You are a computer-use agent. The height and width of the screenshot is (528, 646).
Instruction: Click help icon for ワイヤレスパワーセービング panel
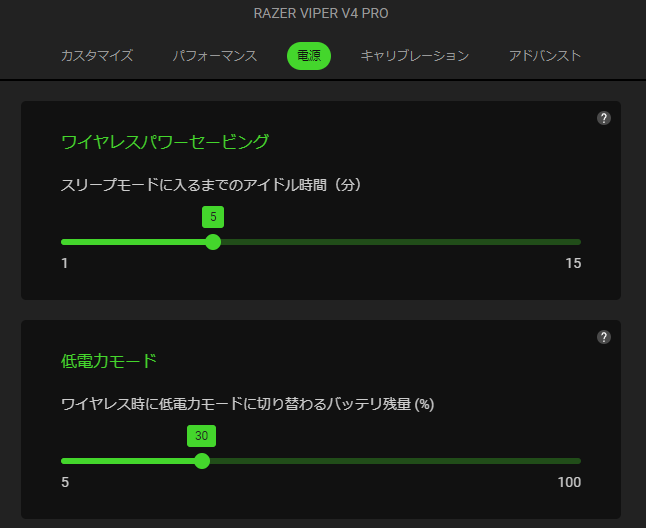pyautogui.click(x=604, y=118)
